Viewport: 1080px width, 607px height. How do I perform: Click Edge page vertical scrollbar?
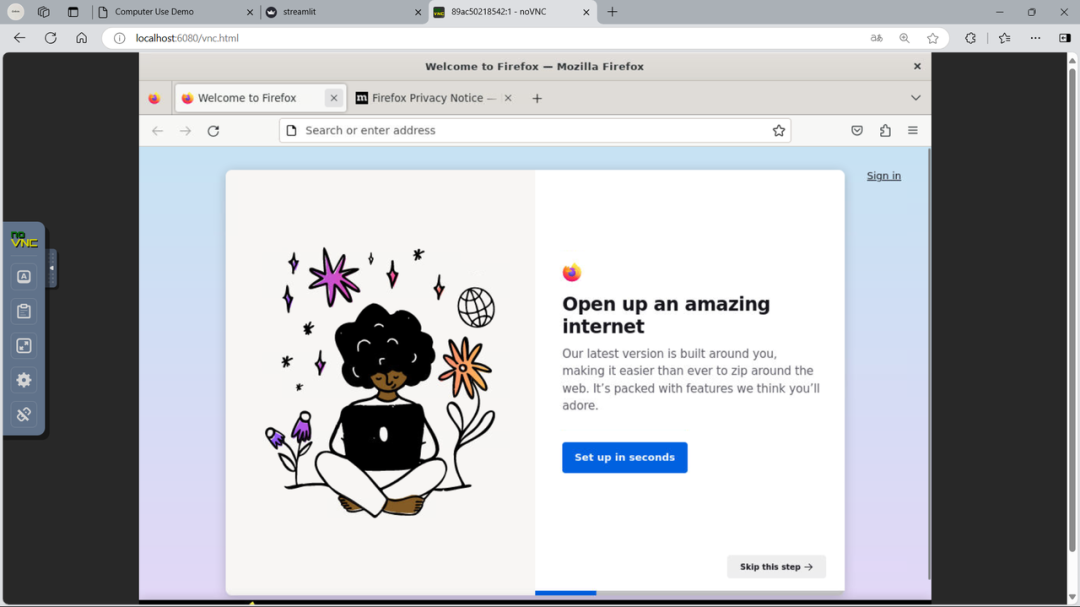pyautogui.click(x=1072, y=310)
